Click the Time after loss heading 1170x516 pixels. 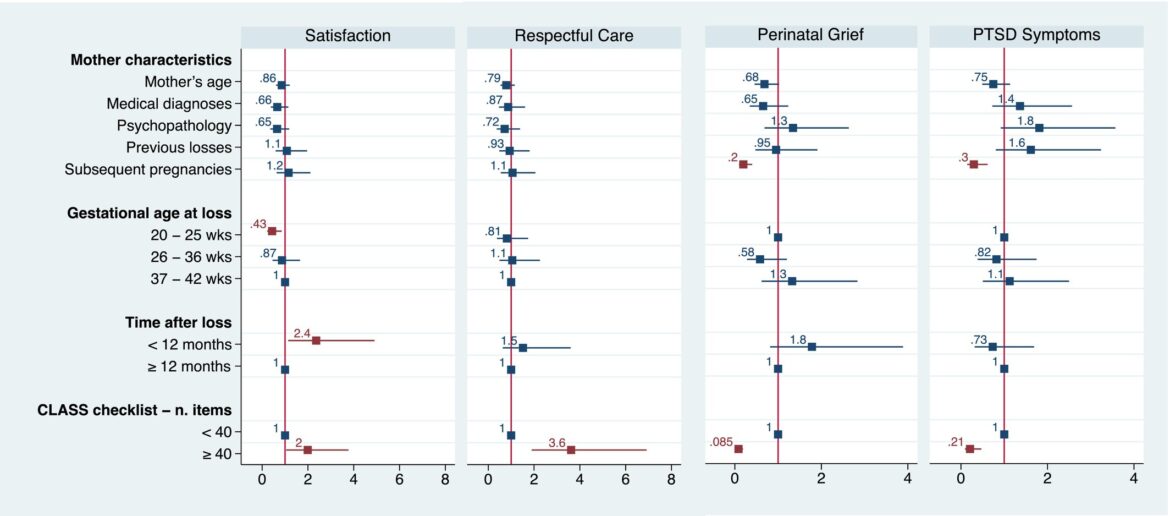point(178,322)
